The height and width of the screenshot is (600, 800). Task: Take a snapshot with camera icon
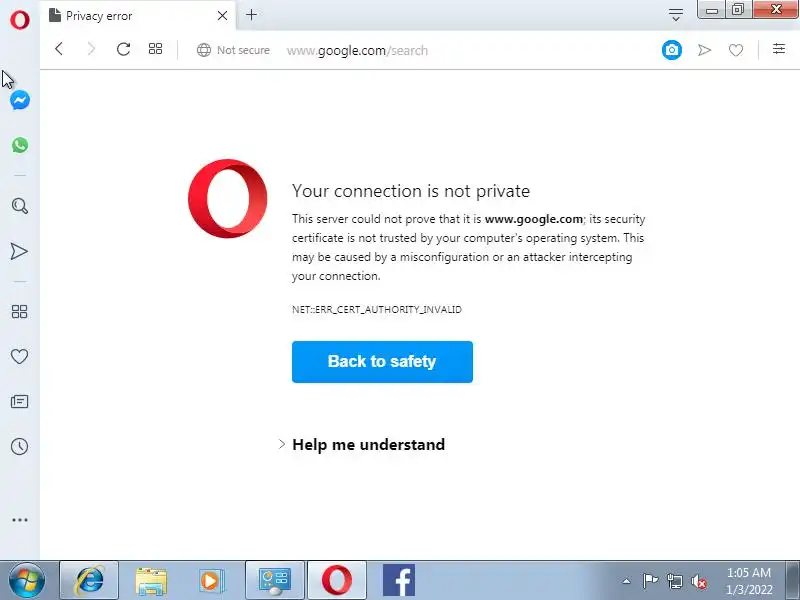point(672,50)
